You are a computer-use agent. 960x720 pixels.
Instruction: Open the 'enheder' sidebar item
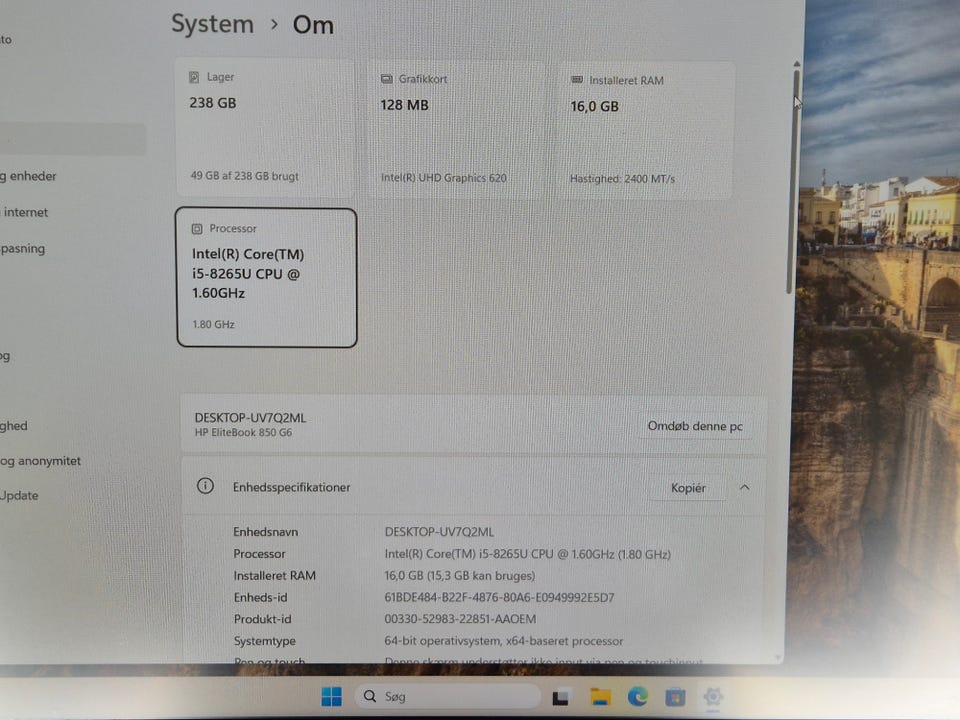point(28,176)
